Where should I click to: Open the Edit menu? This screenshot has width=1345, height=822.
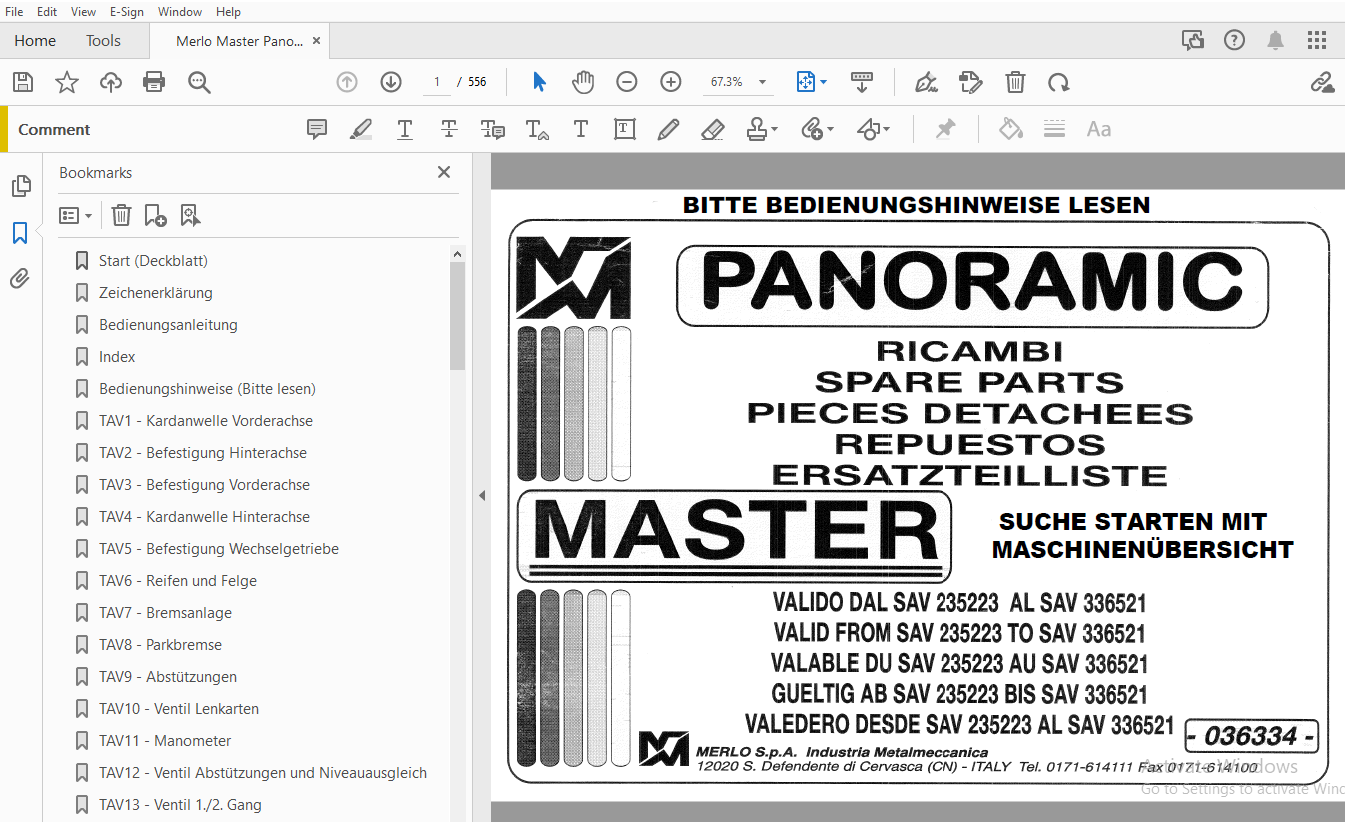[x=47, y=12]
